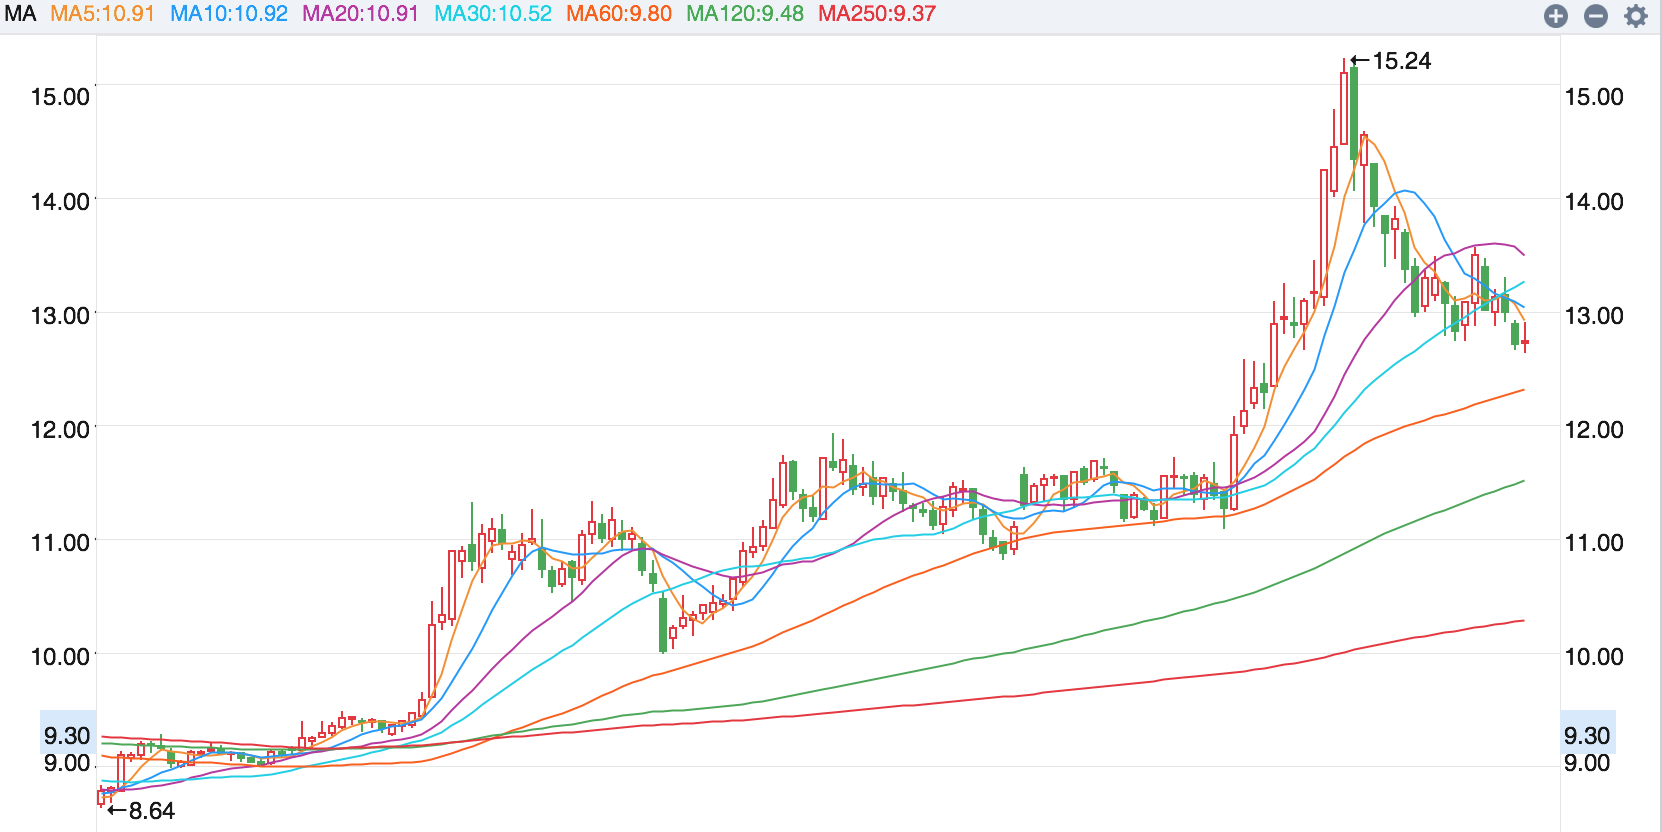1662x832 pixels.
Task: Click the last candlestick at the chart's right end
Action: click(1525, 342)
